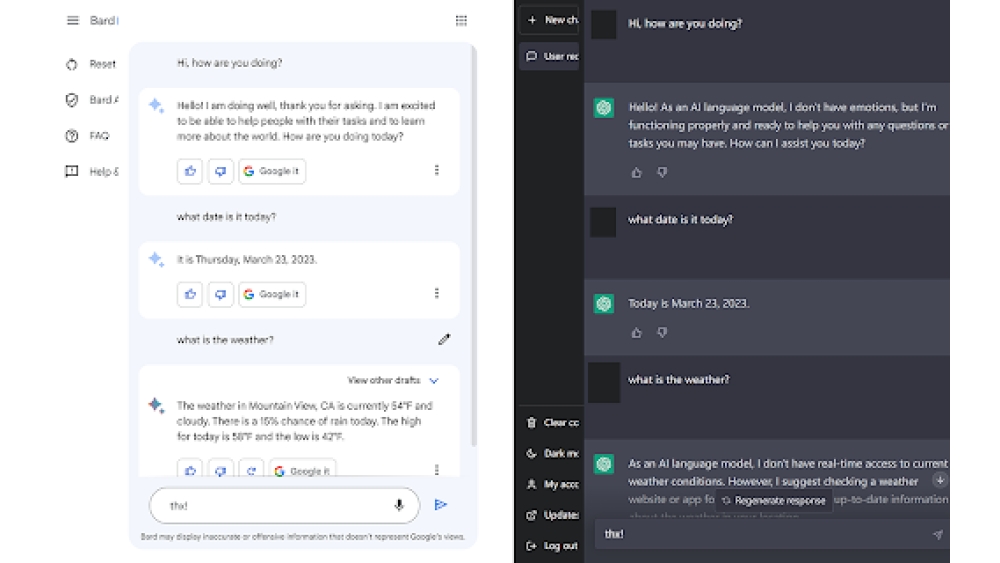1000x563 pixels.
Task: Open the Bard hamburger menu
Action: pos(73,20)
